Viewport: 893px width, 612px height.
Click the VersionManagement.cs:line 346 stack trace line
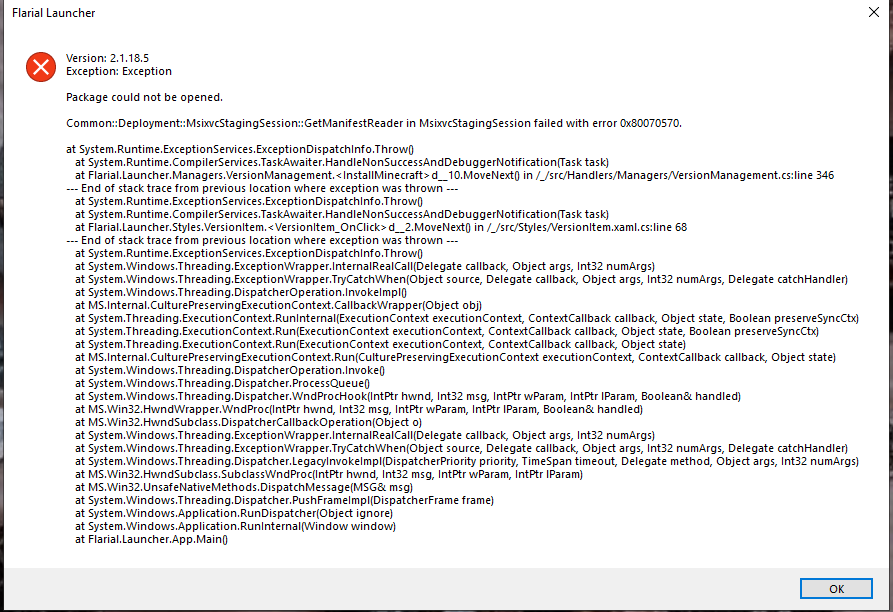[x=454, y=175]
